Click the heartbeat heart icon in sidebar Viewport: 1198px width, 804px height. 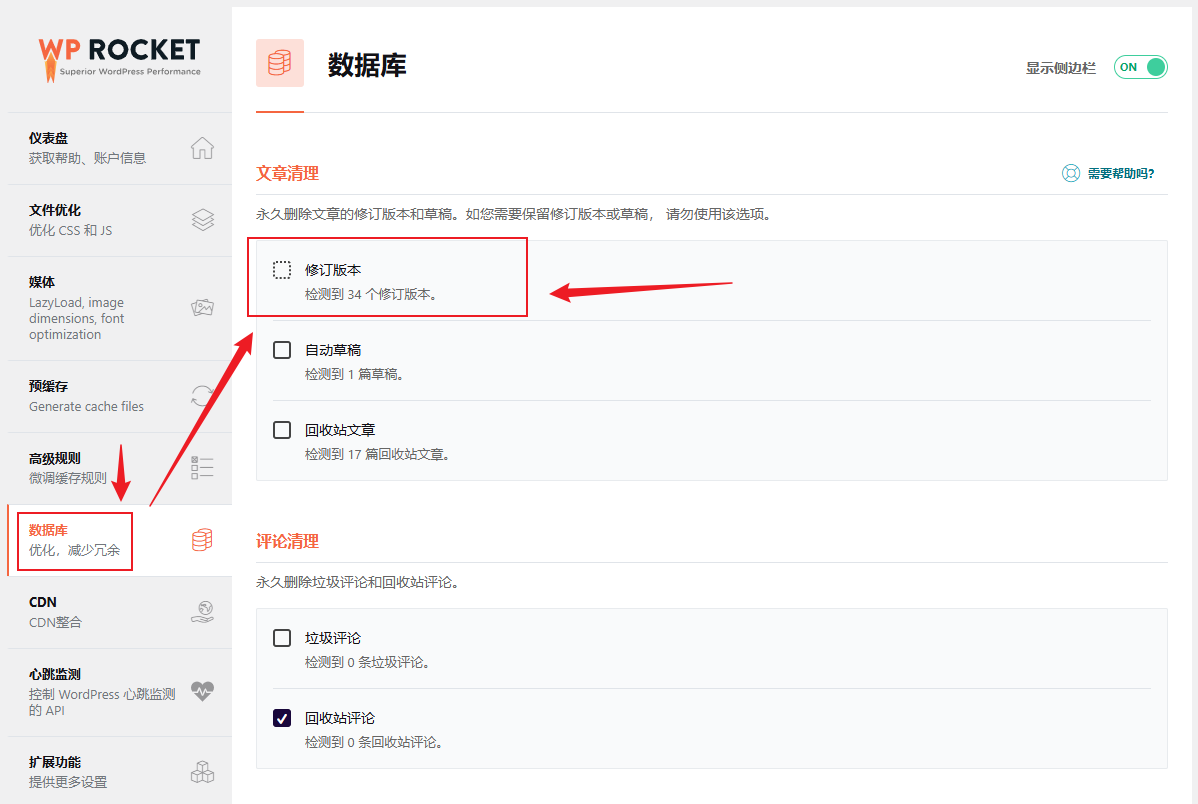(202, 691)
